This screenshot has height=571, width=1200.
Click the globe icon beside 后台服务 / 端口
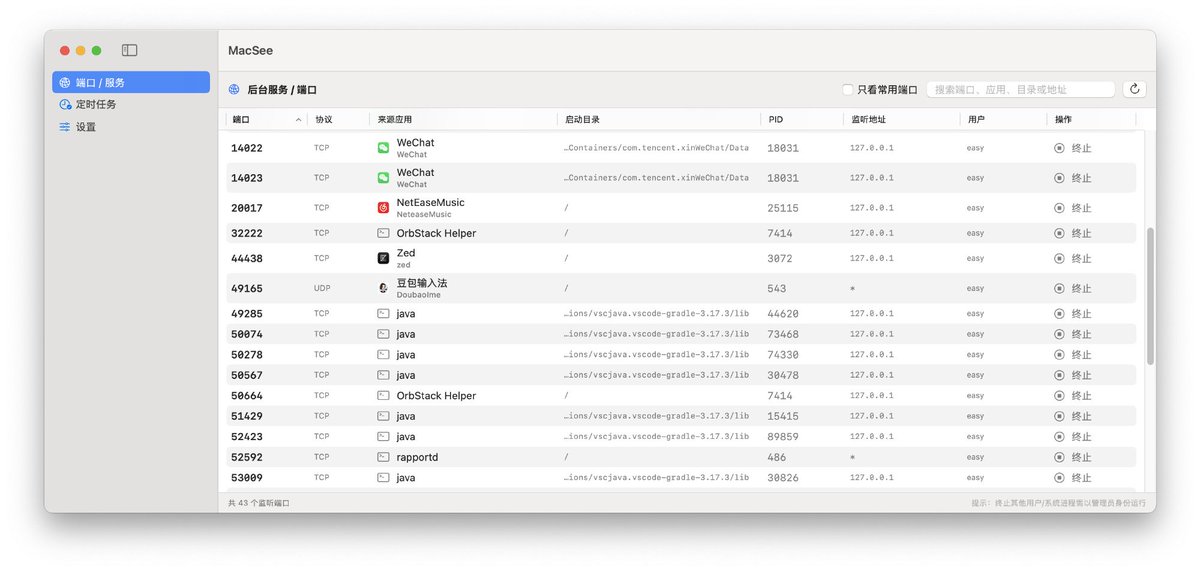tap(234, 89)
